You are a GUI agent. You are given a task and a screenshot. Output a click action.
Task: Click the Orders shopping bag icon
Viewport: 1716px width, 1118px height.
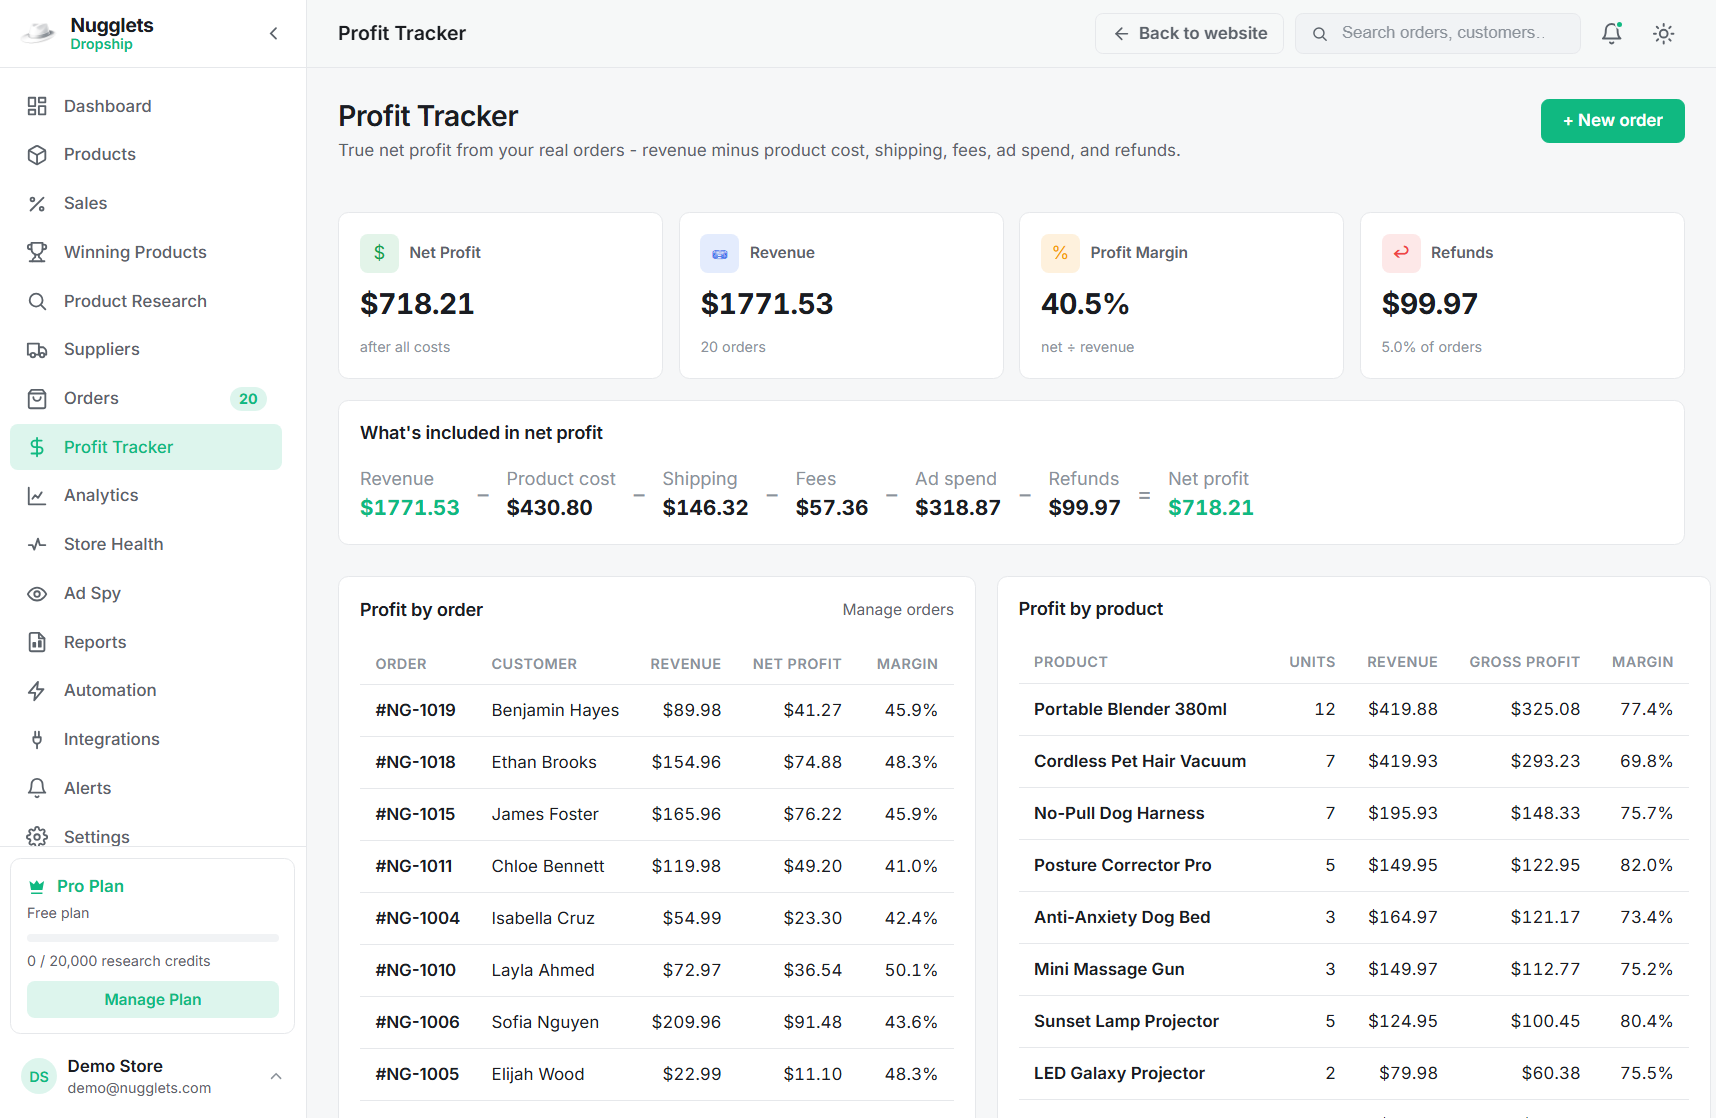tap(37, 399)
